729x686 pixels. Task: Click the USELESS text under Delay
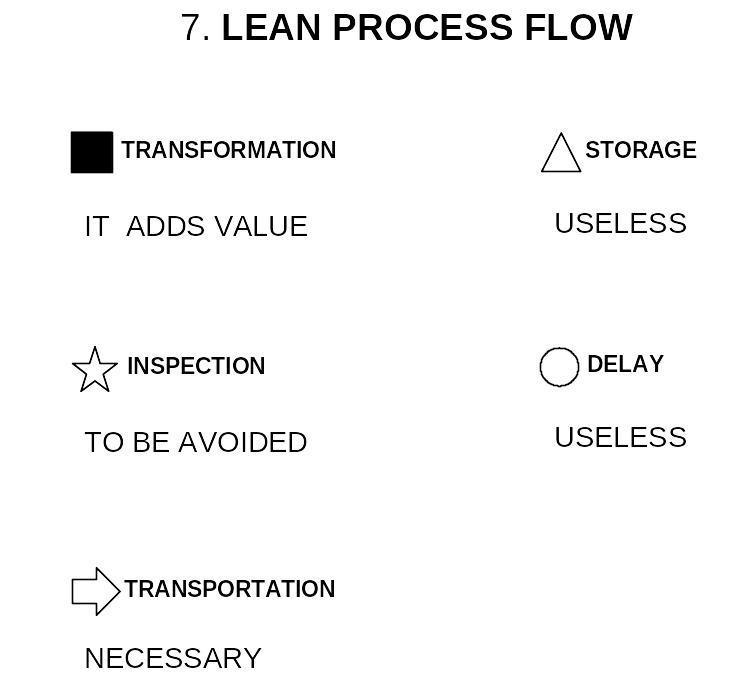click(621, 437)
